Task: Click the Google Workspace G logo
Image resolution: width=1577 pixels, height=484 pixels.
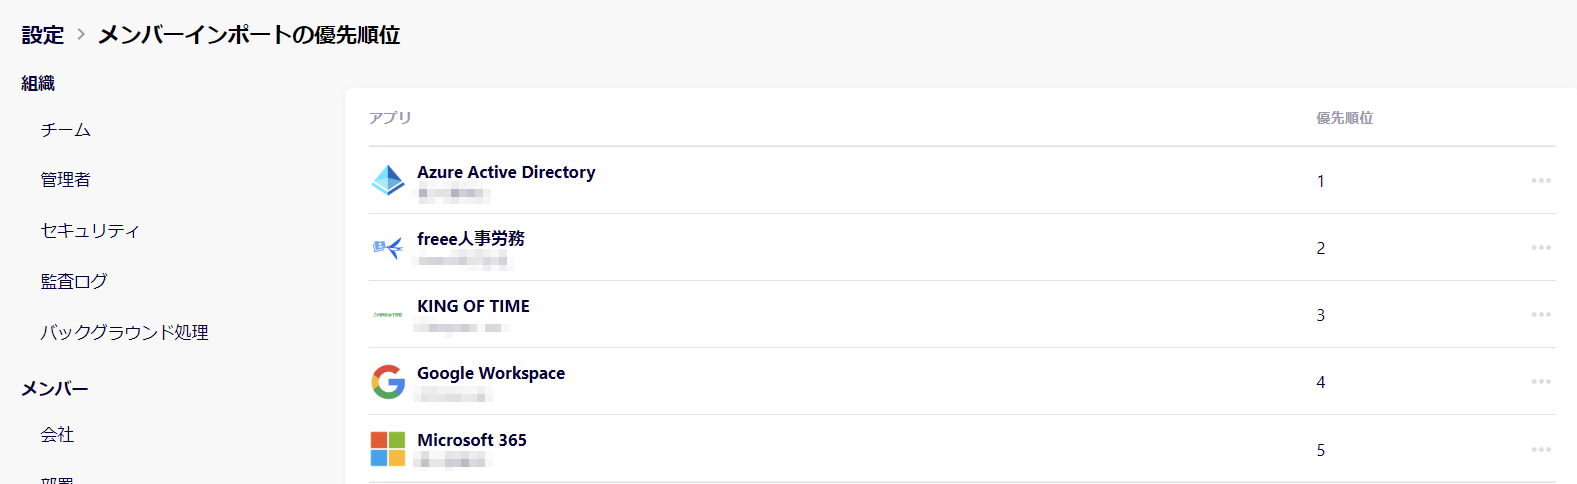Action: (388, 381)
